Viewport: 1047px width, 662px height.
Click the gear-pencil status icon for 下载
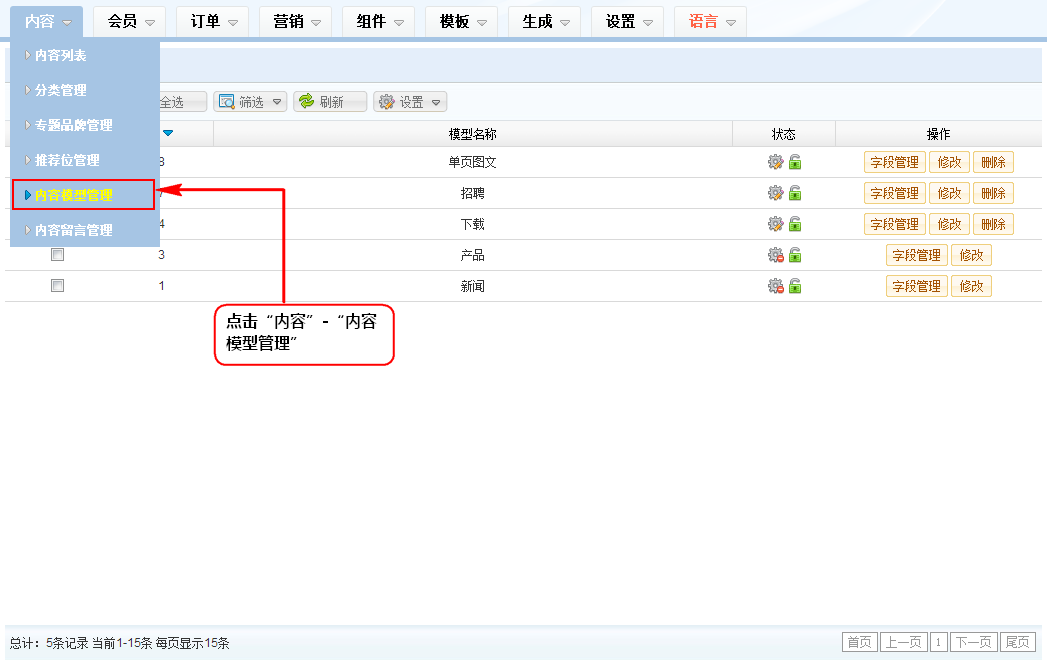[775, 224]
